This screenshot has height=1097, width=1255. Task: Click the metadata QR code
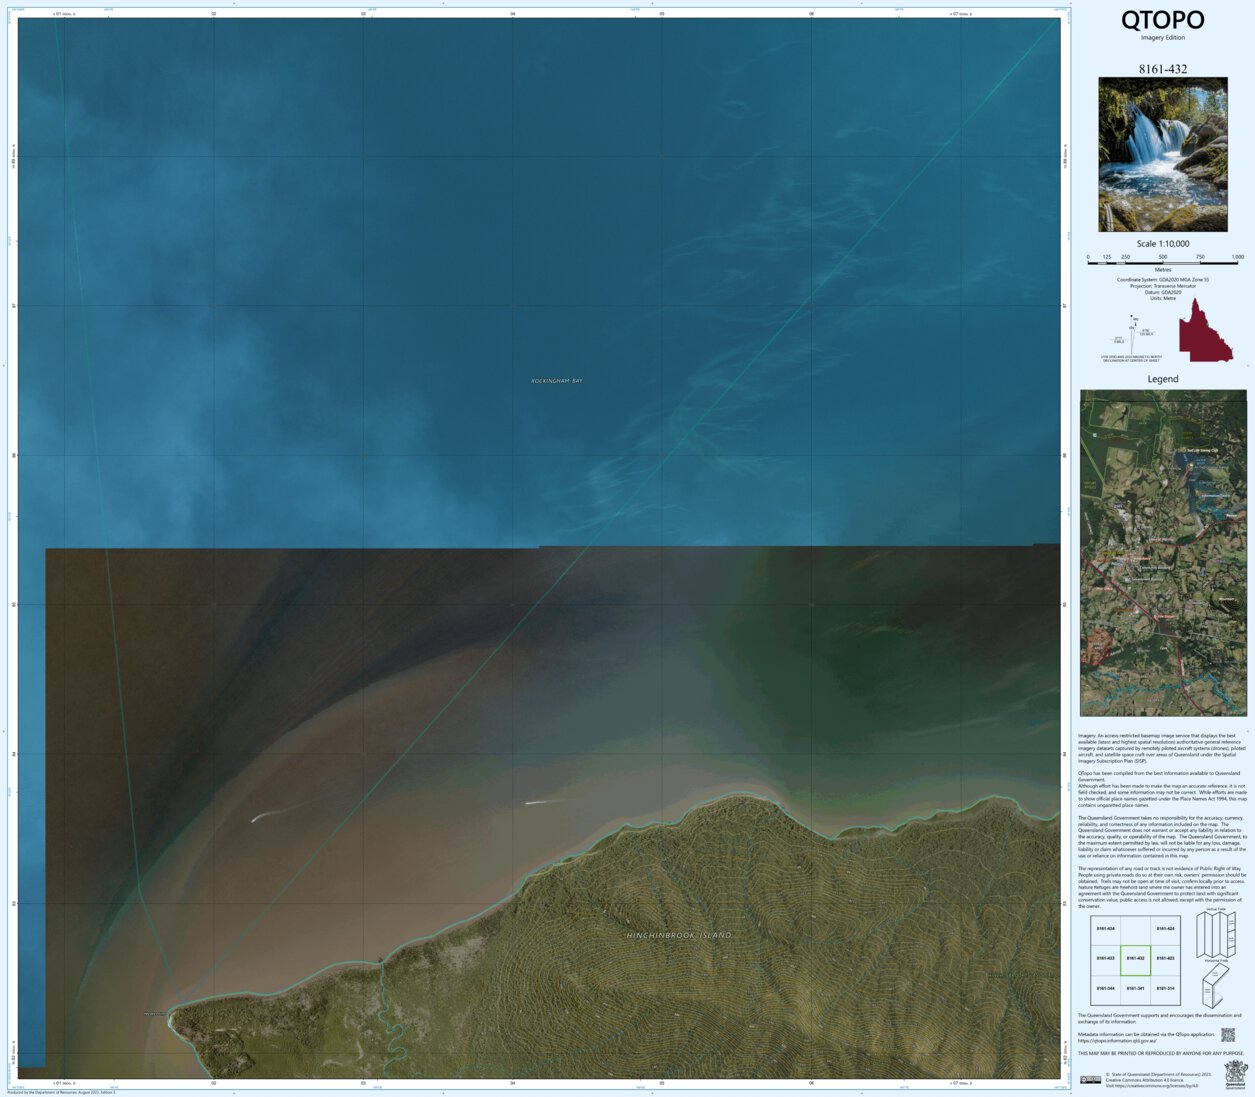pos(1228,1036)
